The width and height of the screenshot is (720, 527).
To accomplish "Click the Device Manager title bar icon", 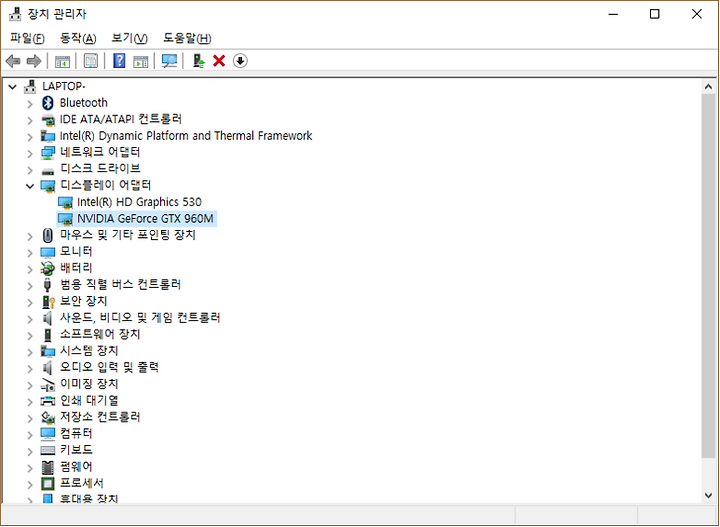I will (15, 14).
